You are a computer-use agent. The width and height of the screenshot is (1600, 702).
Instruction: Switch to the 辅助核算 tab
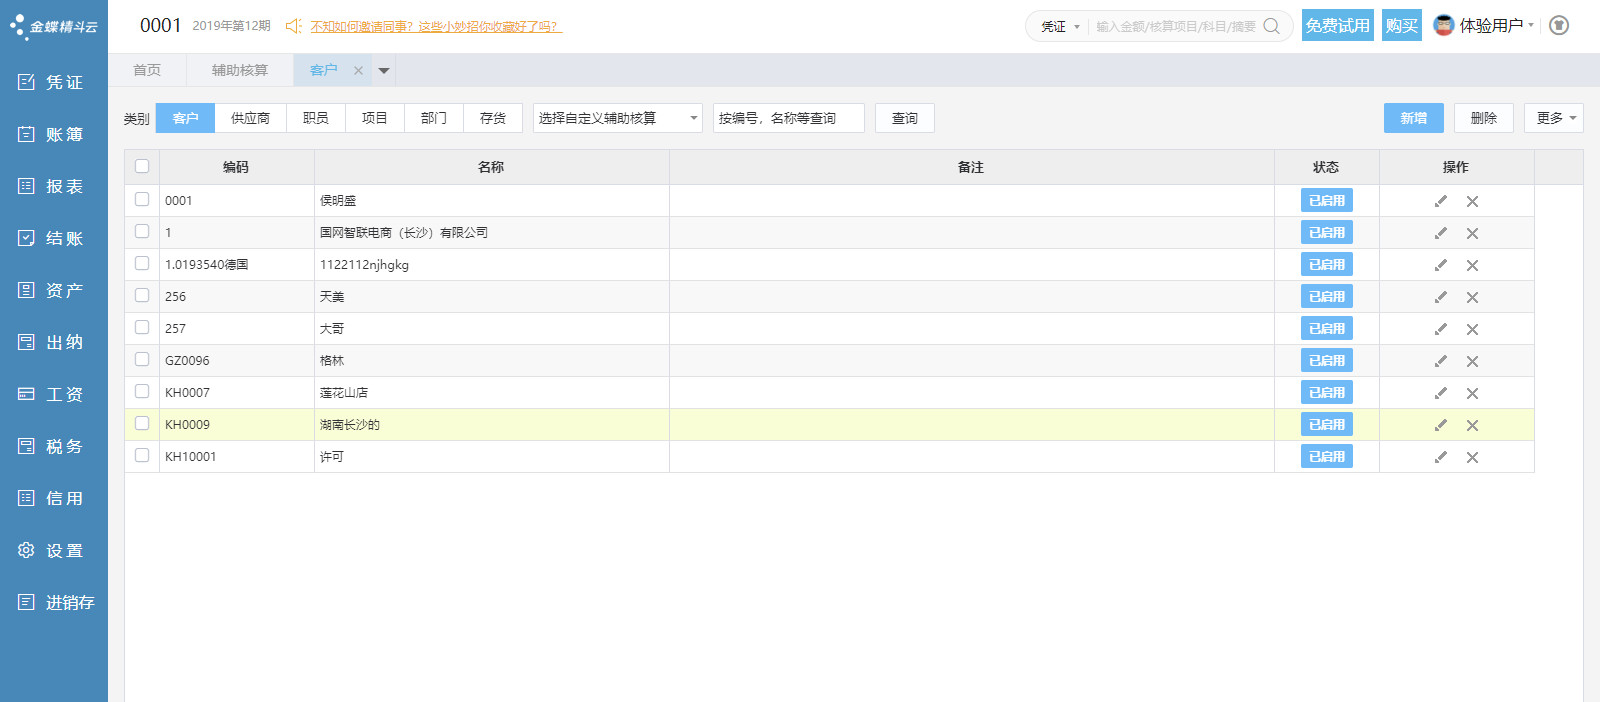240,70
